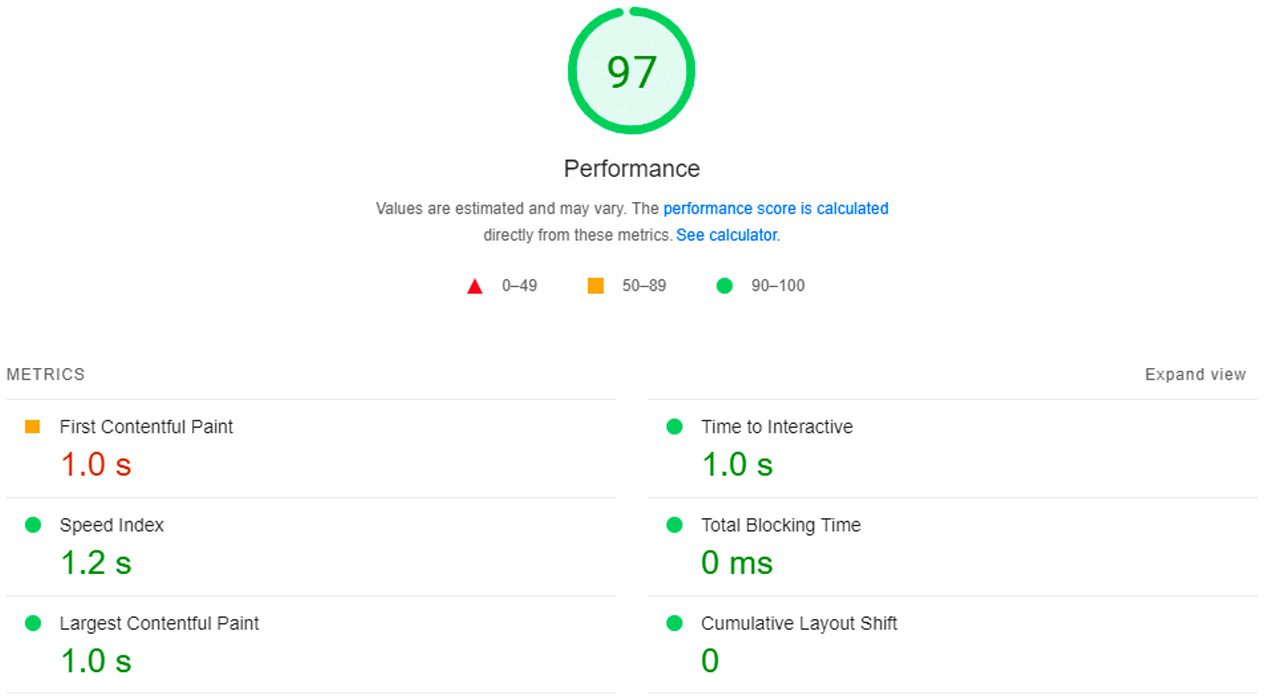Select the Performance heading label
Screen dimensions: 1267x699
[x=632, y=169]
